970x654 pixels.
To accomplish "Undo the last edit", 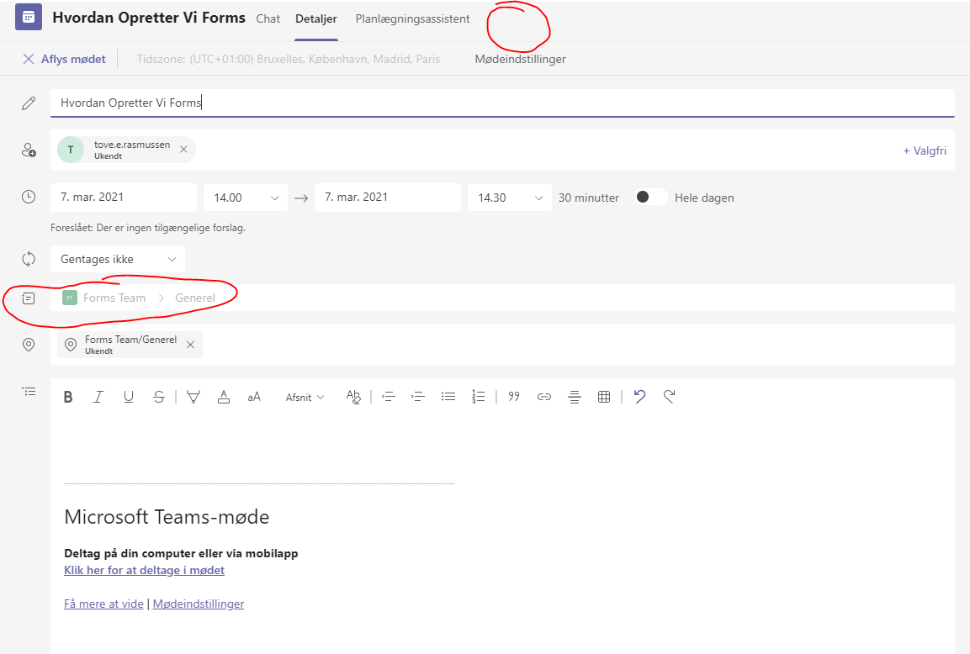I will click(640, 396).
